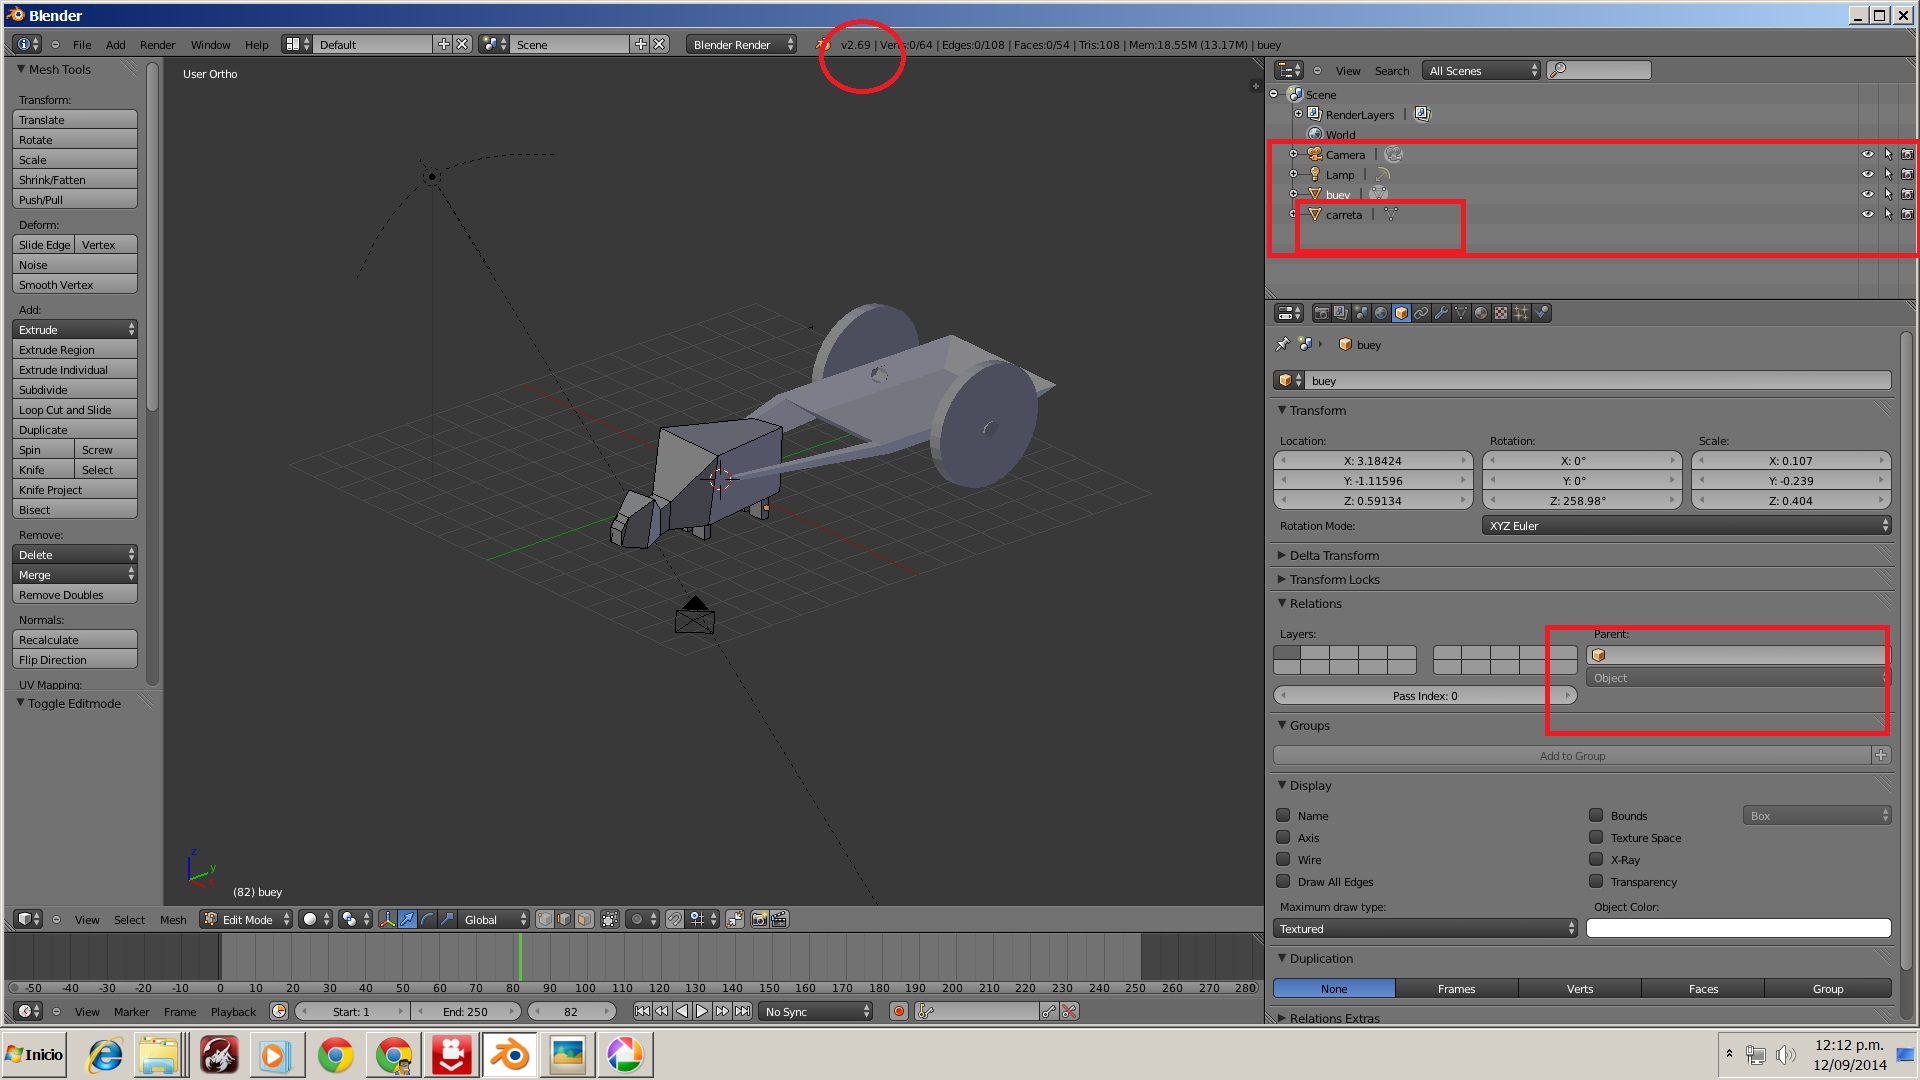Open the Render menu in the top bar

[x=157, y=44]
